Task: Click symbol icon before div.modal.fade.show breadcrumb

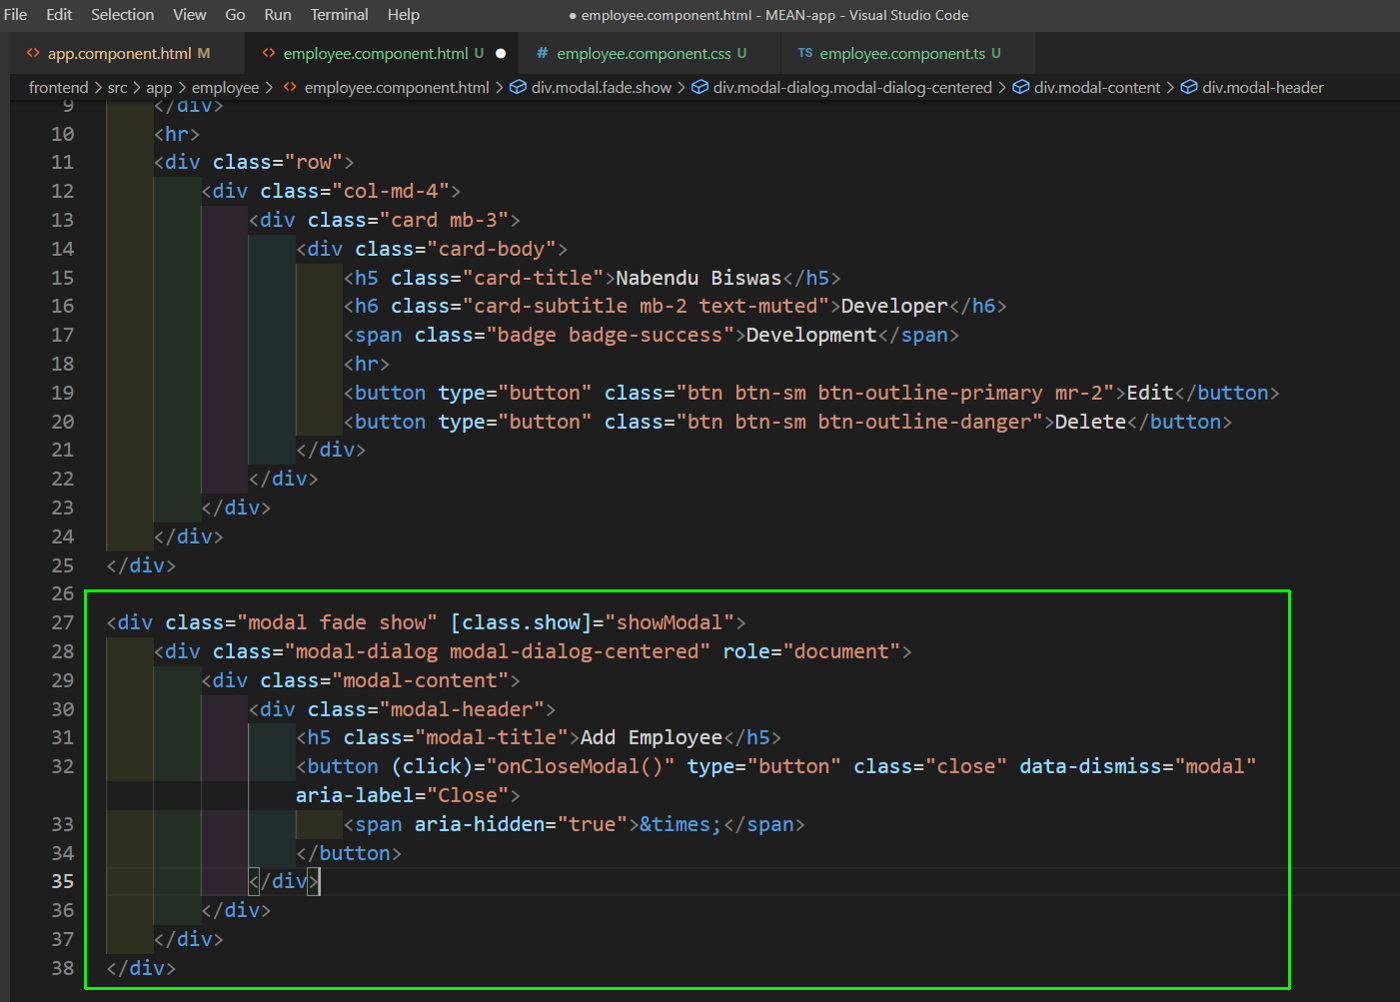Action: [x=518, y=88]
